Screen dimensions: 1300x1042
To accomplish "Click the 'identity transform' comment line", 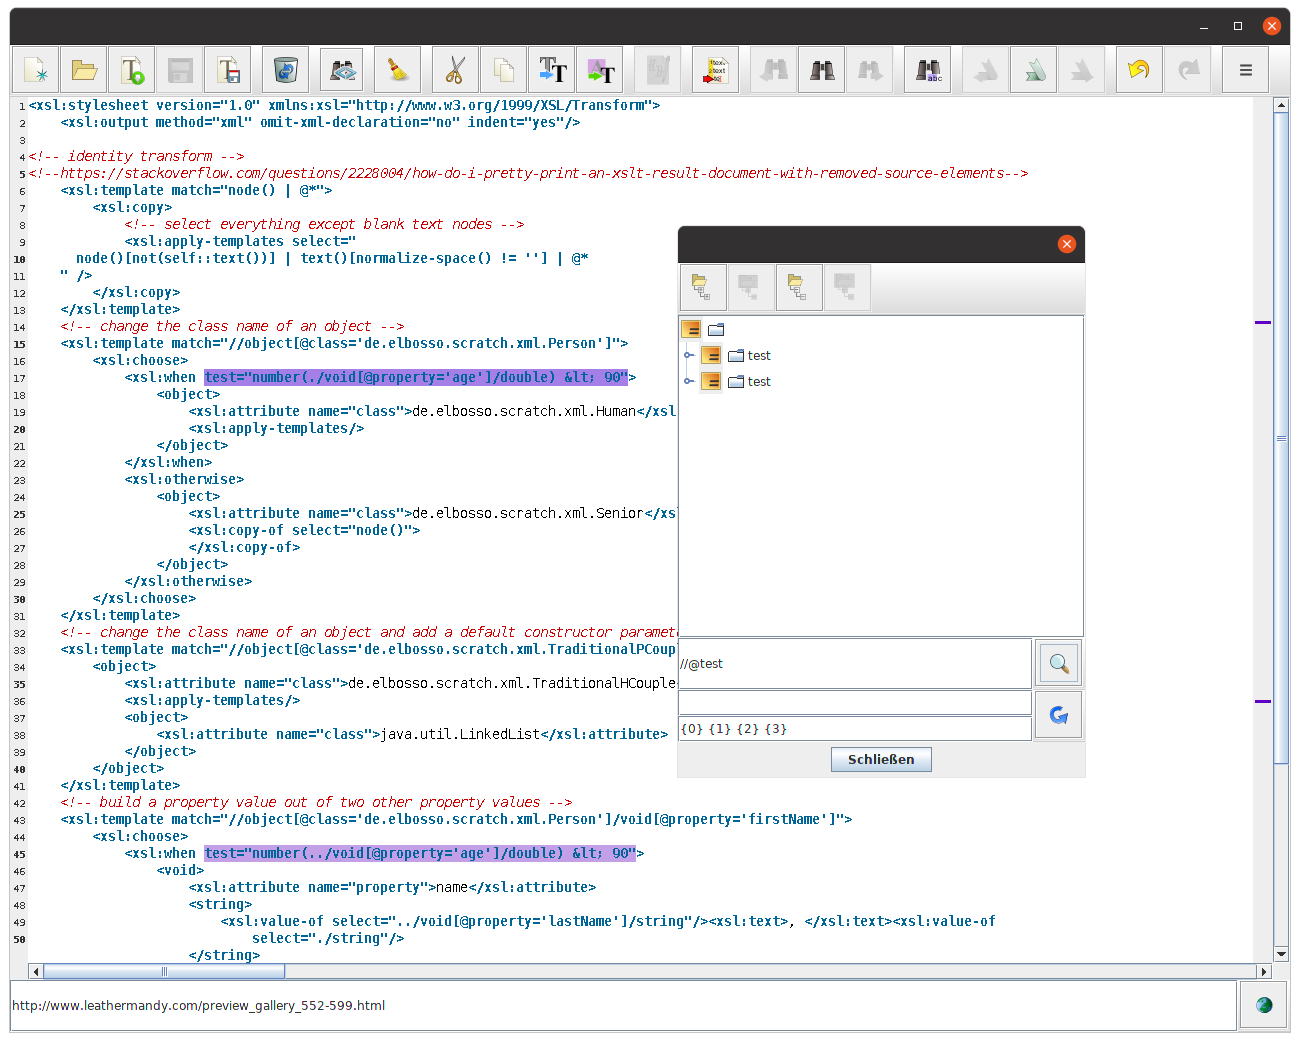I will 136,156.
